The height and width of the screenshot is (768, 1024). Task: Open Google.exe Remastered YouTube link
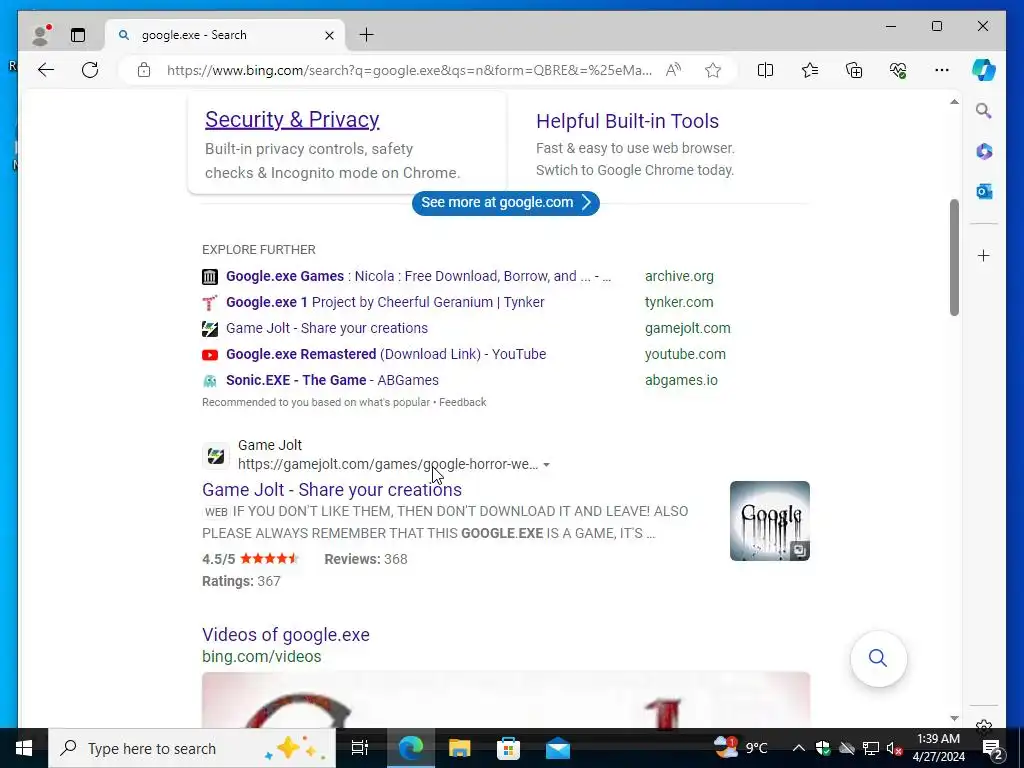tap(386, 354)
